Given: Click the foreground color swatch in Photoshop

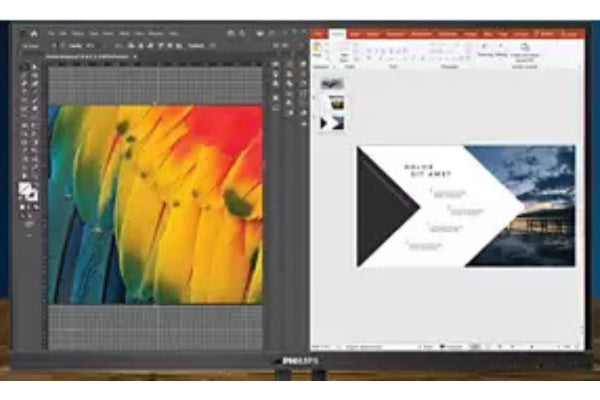Looking at the screenshot, I should [x=26, y=188].
